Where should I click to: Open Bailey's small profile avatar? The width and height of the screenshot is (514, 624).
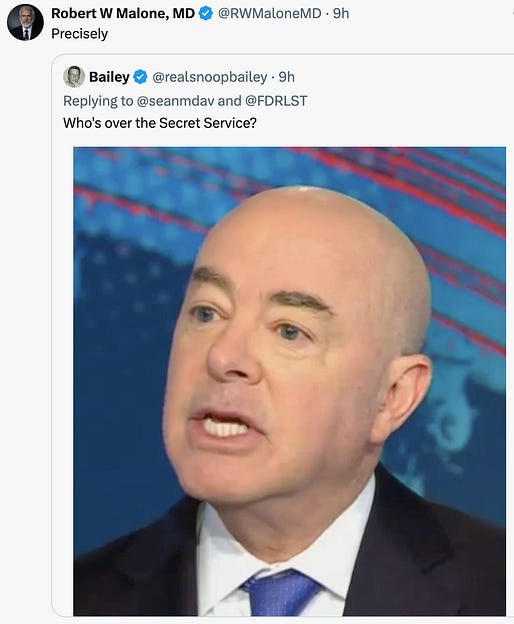pos(74,76)
